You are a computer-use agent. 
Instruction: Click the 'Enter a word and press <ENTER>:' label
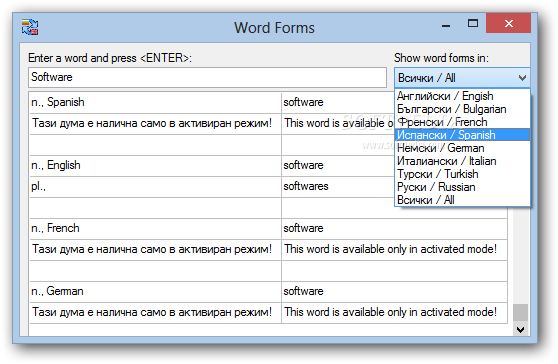coord(110,58)
